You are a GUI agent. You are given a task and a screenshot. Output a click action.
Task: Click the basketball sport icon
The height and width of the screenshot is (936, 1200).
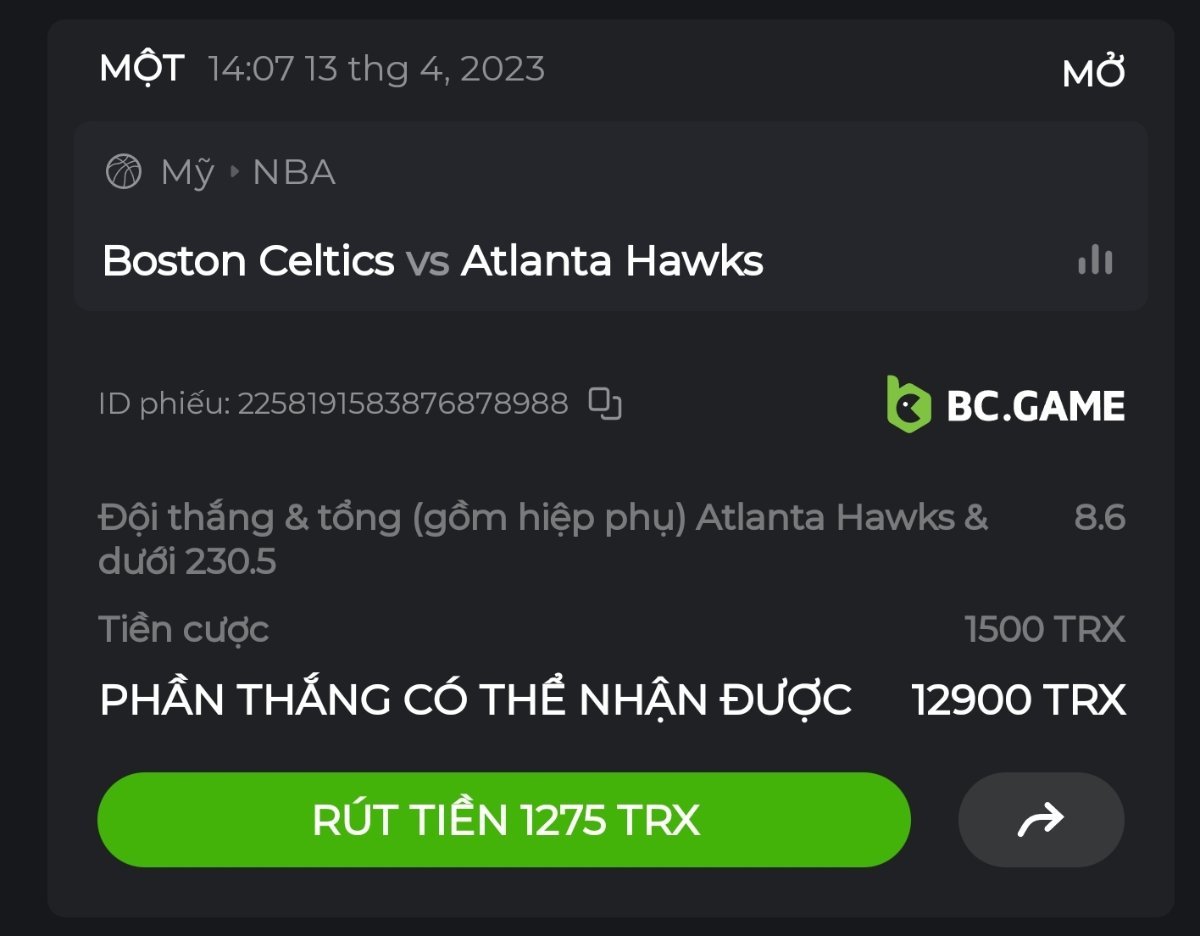[124, 172]
